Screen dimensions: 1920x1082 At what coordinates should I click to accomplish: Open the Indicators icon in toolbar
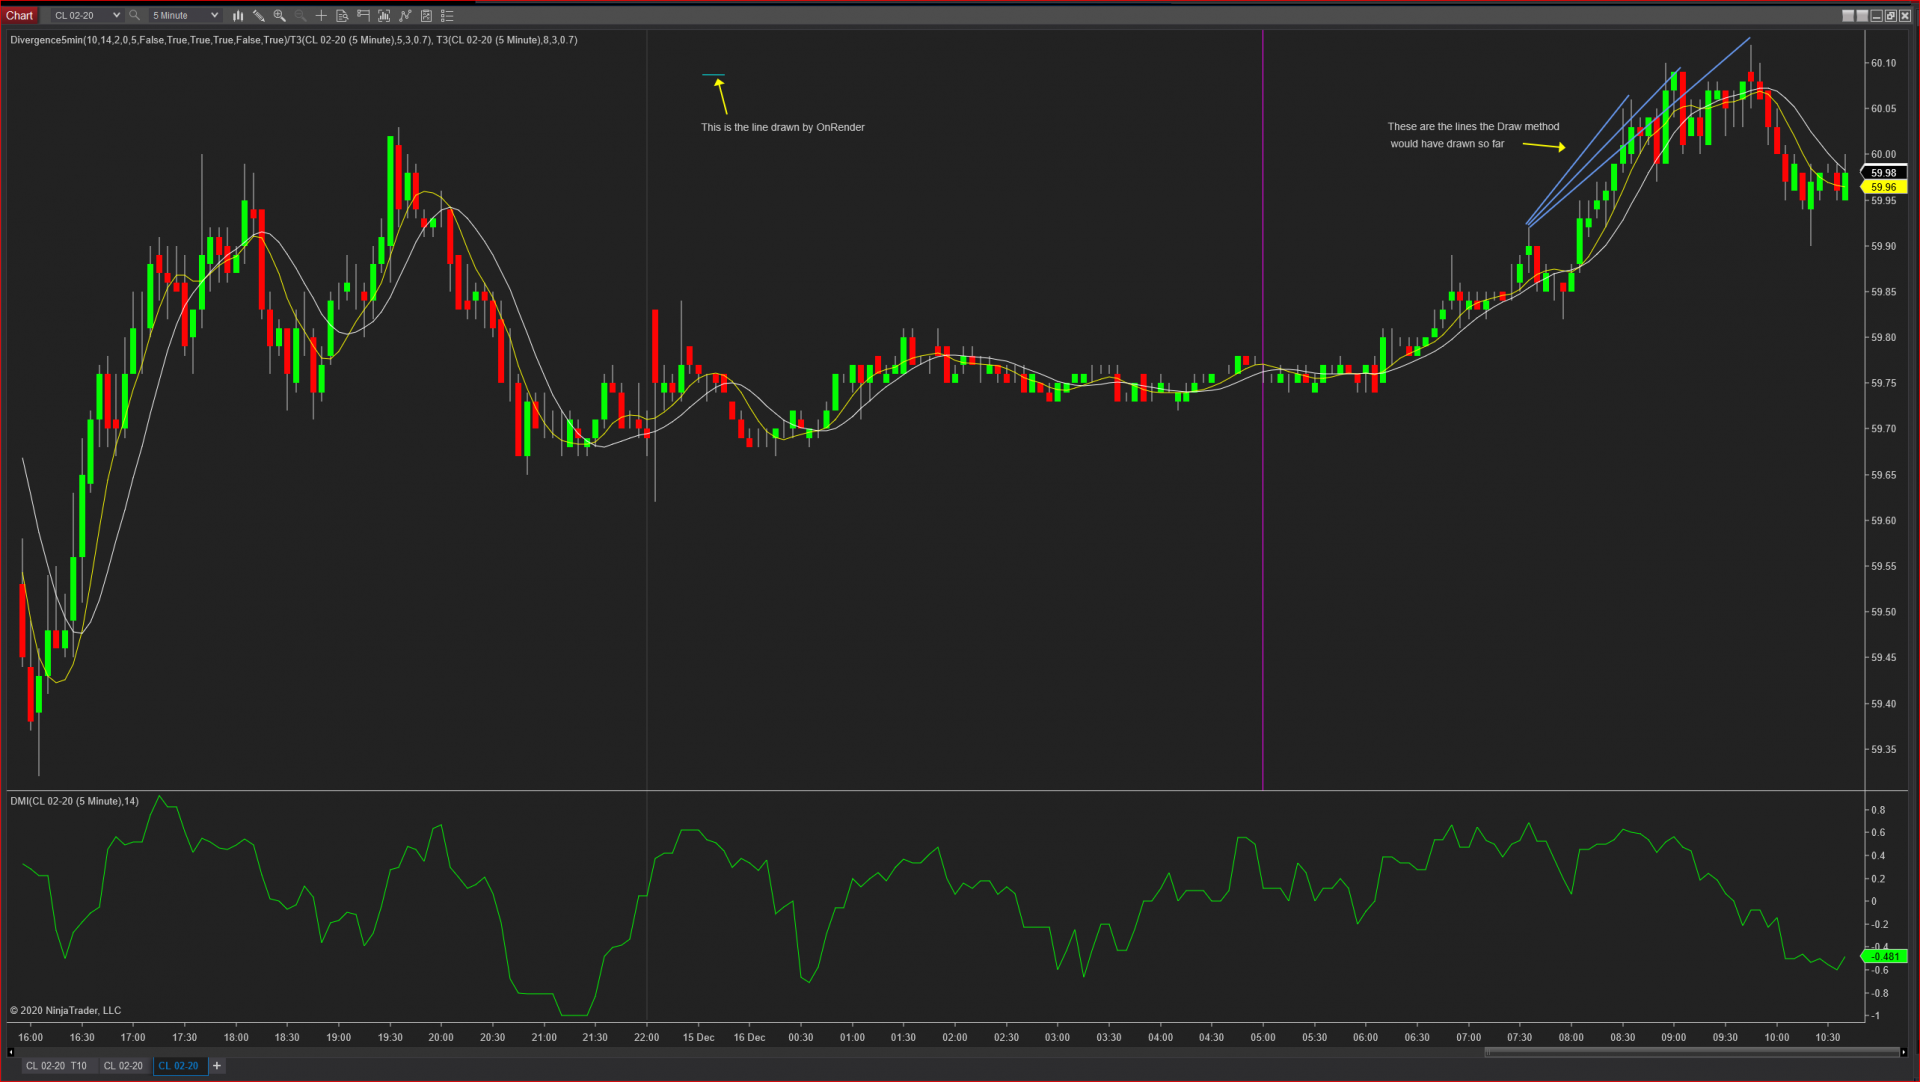click(x=405, y=15)
